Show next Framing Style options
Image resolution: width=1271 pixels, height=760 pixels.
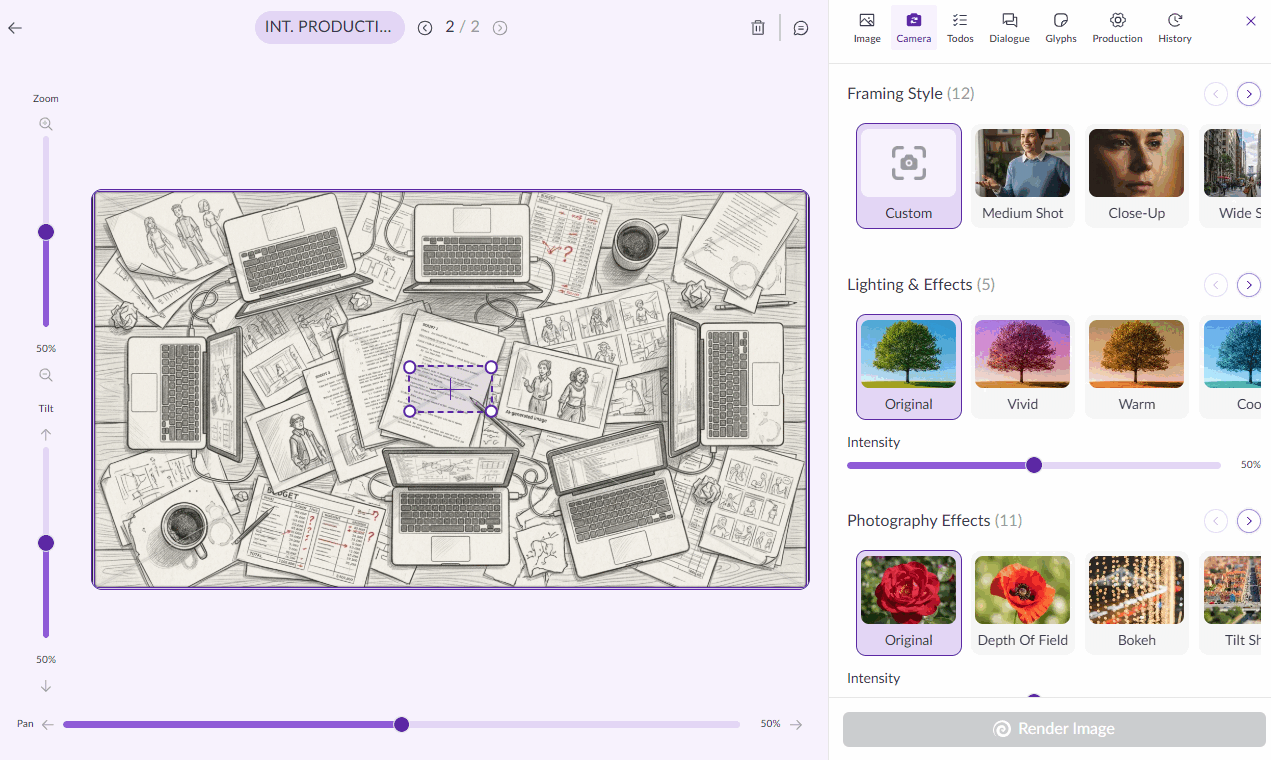(1249, 94)
